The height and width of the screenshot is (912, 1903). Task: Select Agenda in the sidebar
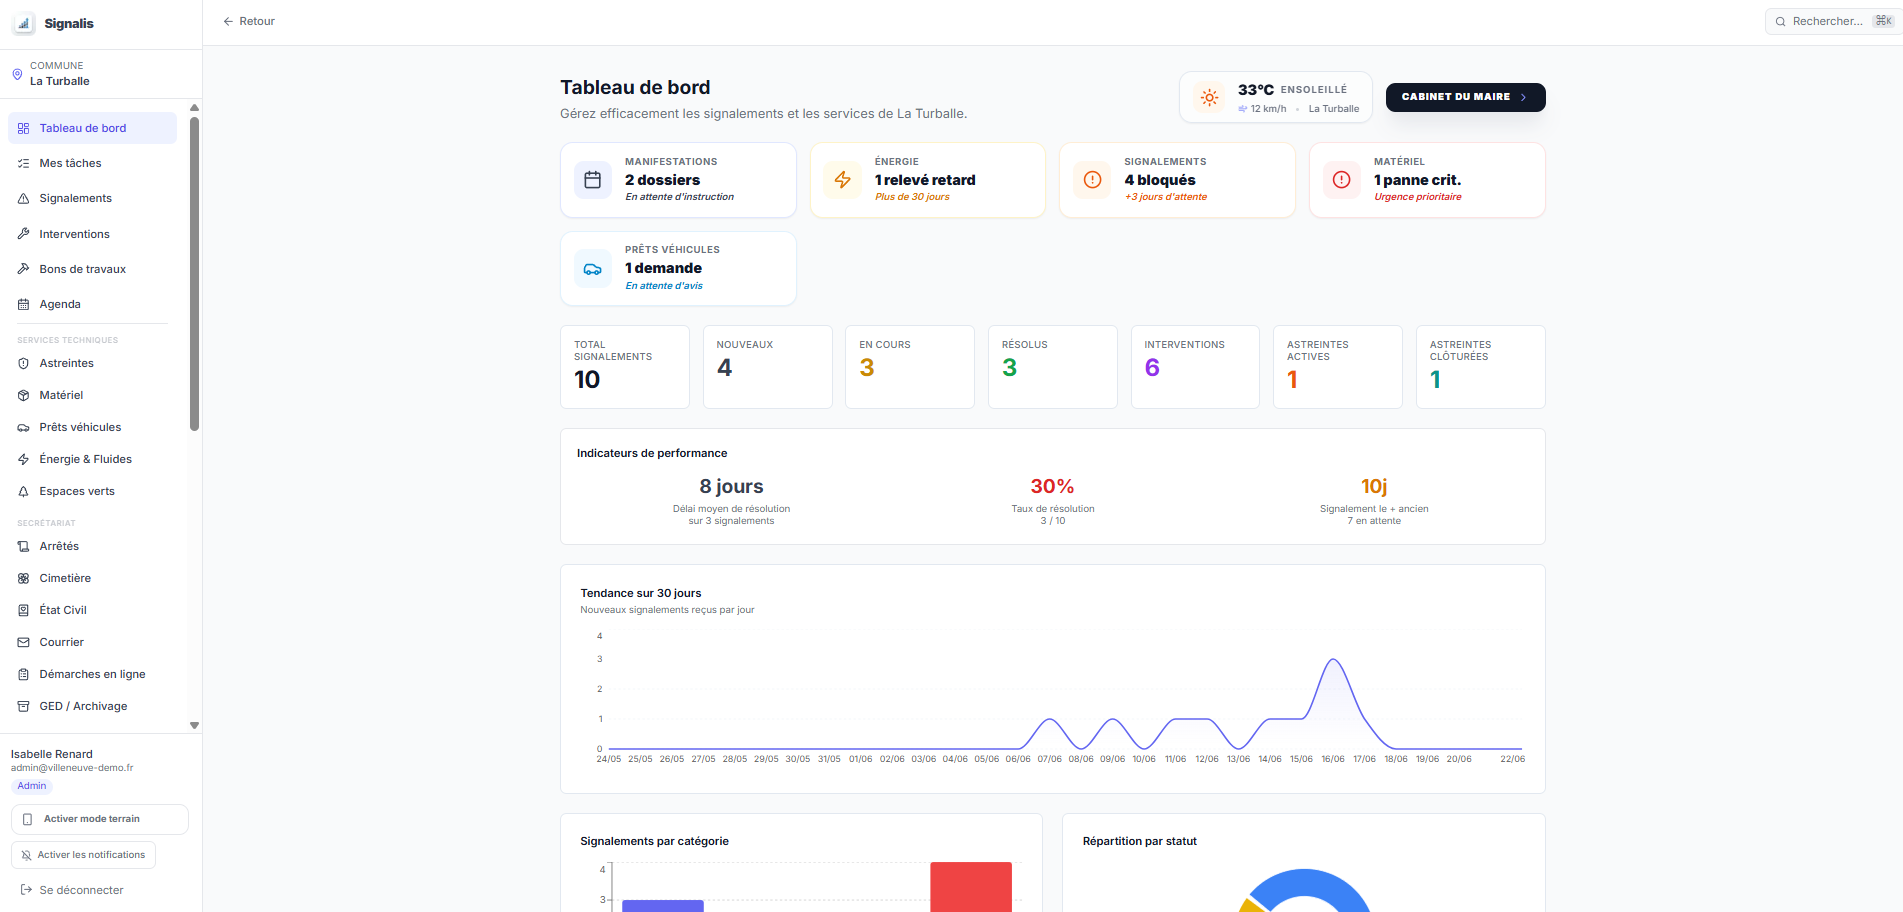[92, 304]
